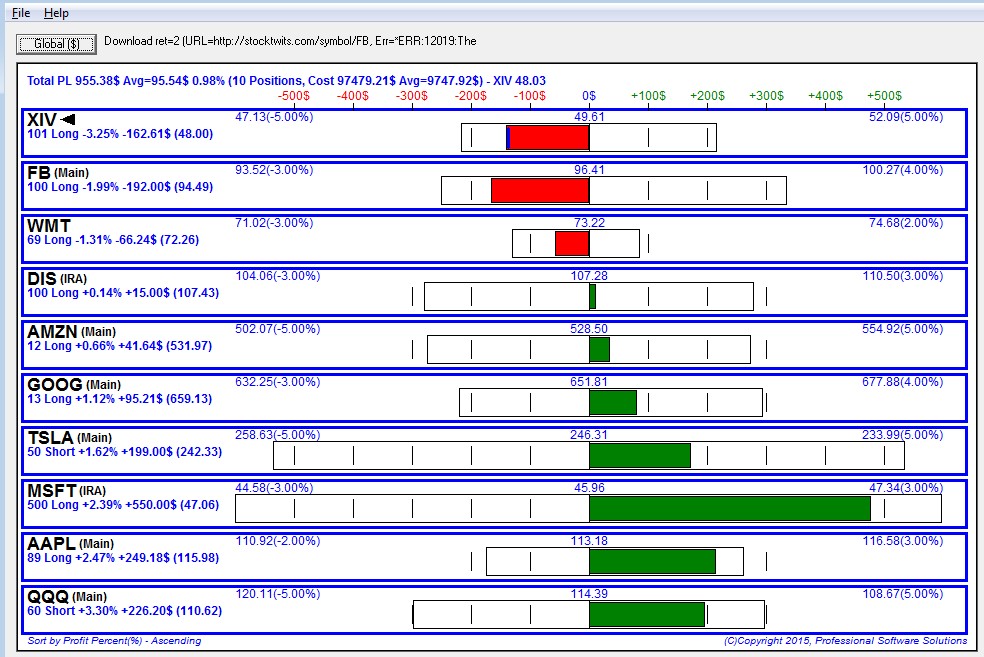984x657 pixels.
Task: Click the (IRA) account tag beside MSFT
Action: (x=92, y=491)
